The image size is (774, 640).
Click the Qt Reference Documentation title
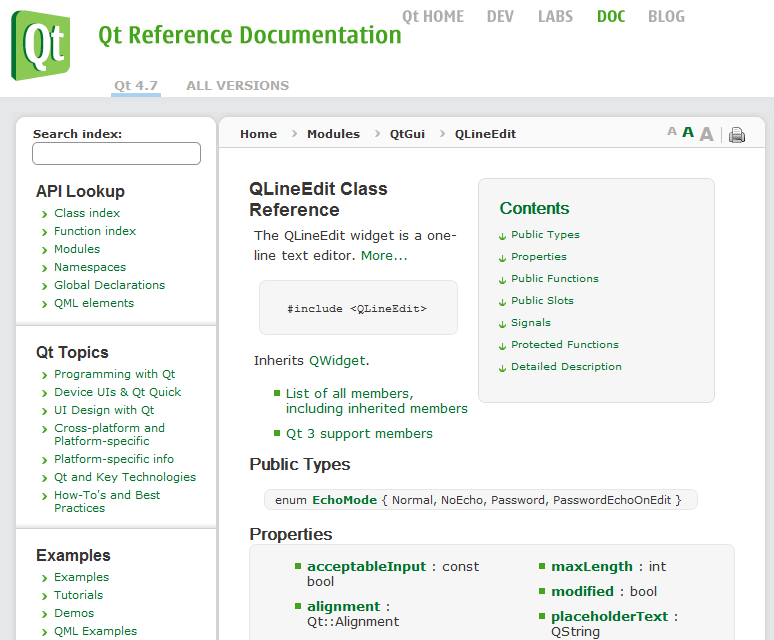point(250,36)
